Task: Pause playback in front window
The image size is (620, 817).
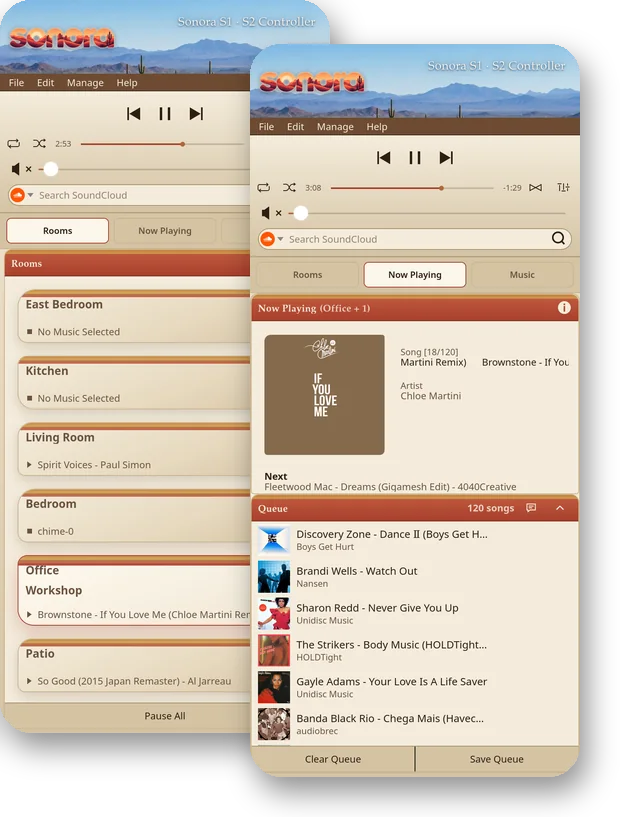Action: coord(415,158)
